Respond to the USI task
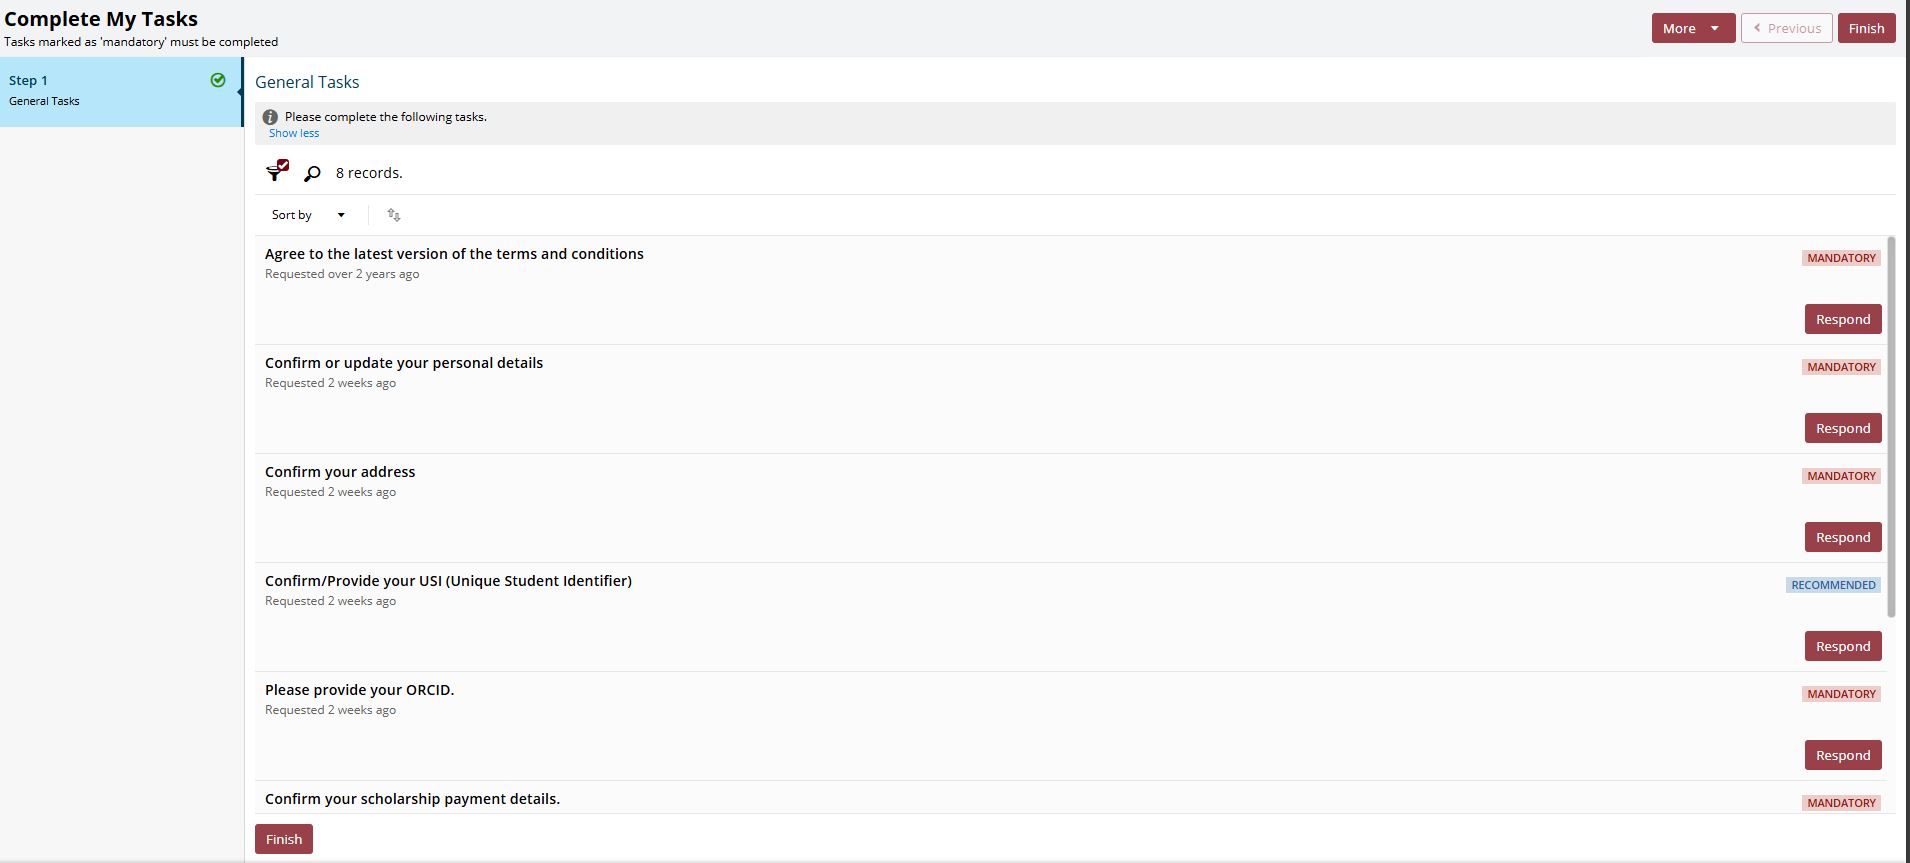 pos(1843,646)
